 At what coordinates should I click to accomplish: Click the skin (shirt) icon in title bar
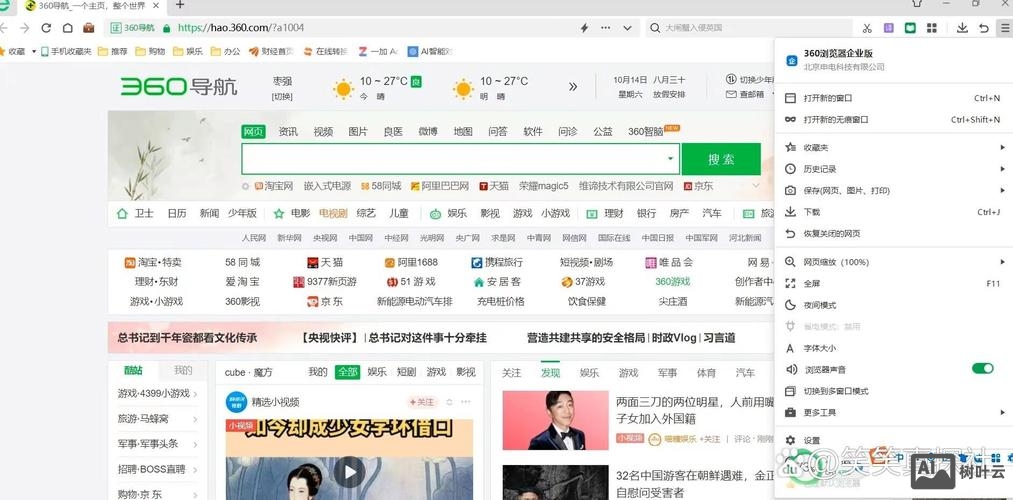pyautogui.click(x=916, y=3)
